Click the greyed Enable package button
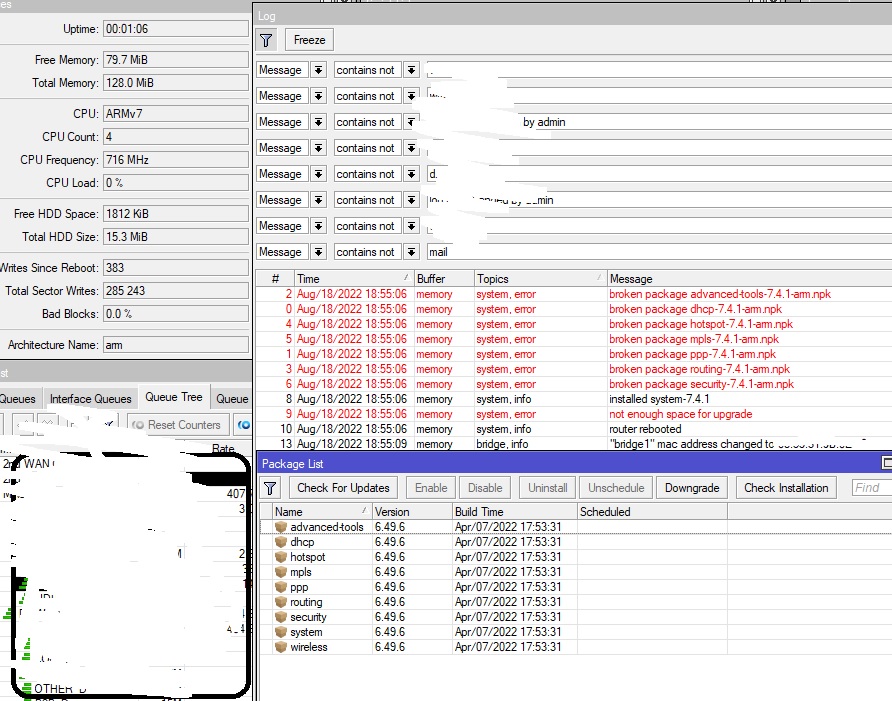 pos(431,488)
